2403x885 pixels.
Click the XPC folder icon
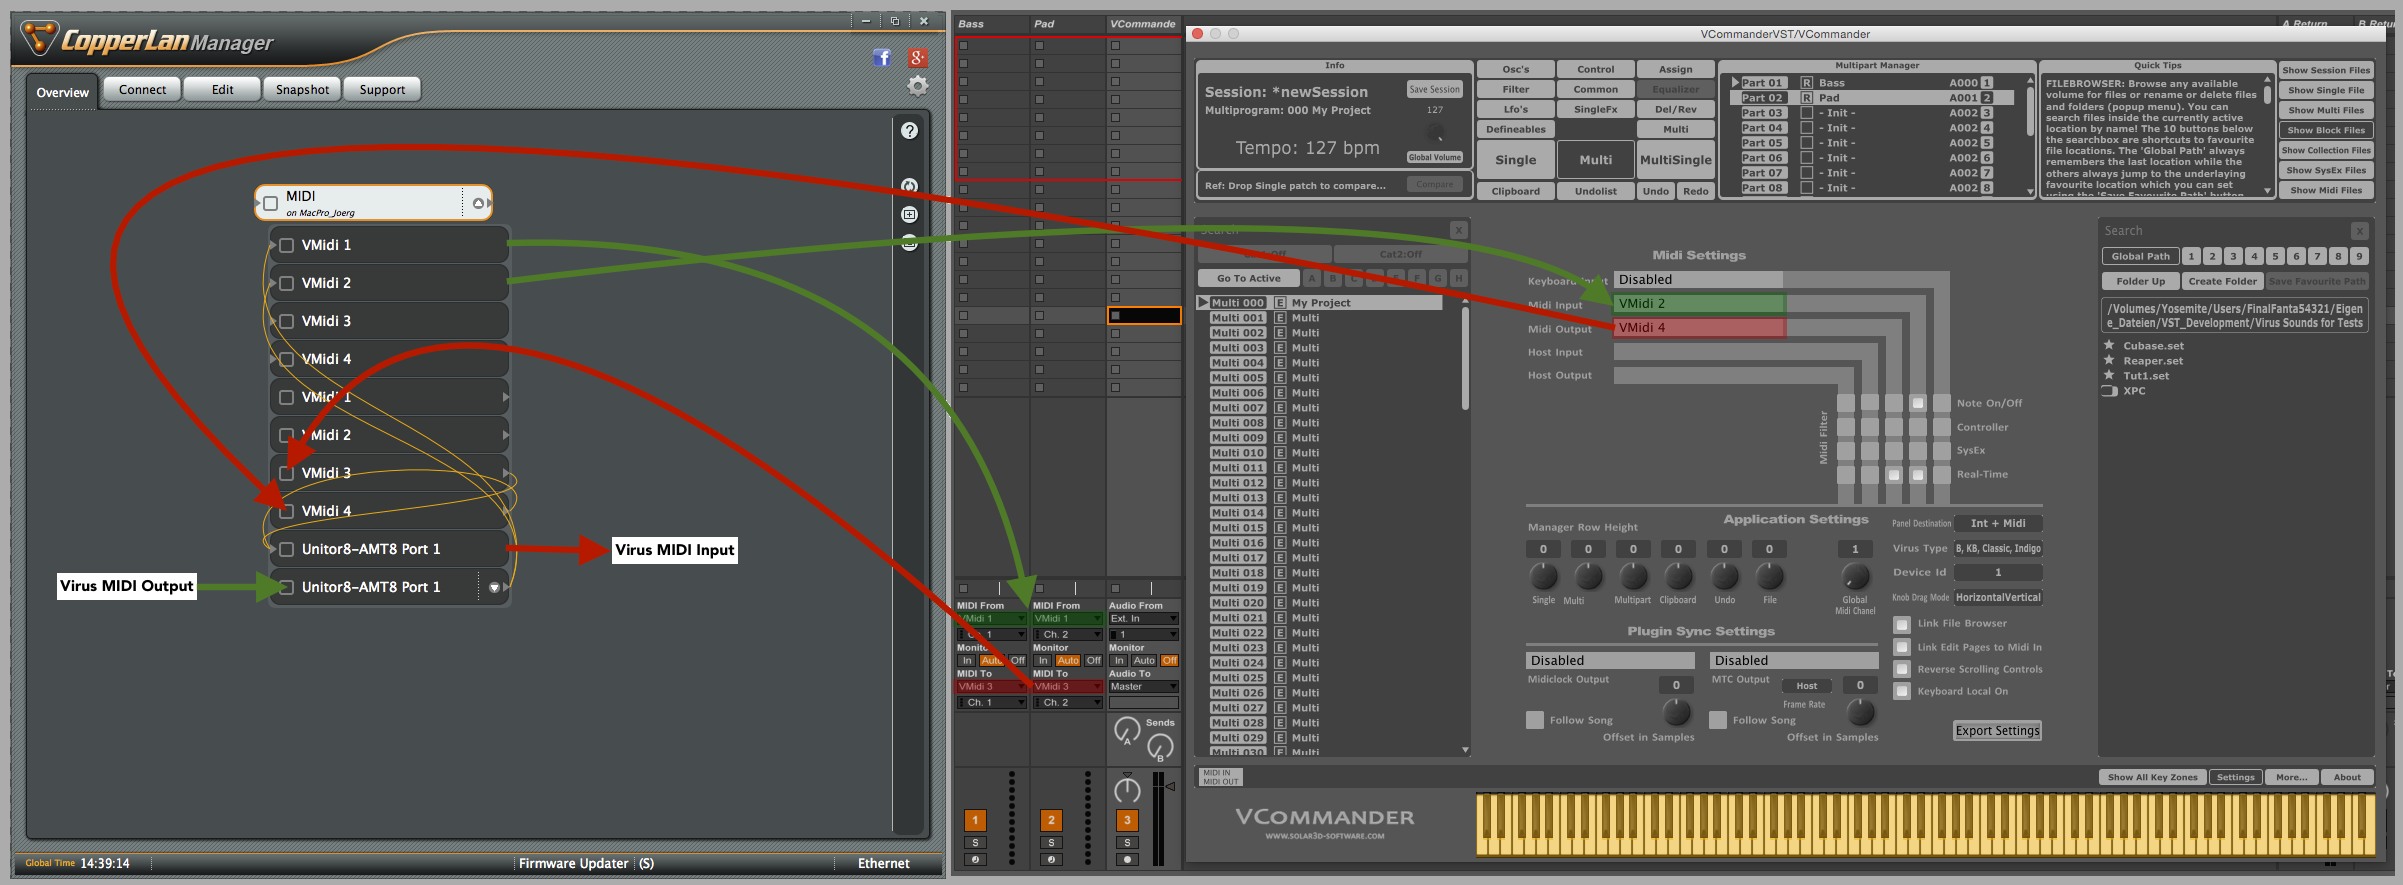coord(2109,391)
